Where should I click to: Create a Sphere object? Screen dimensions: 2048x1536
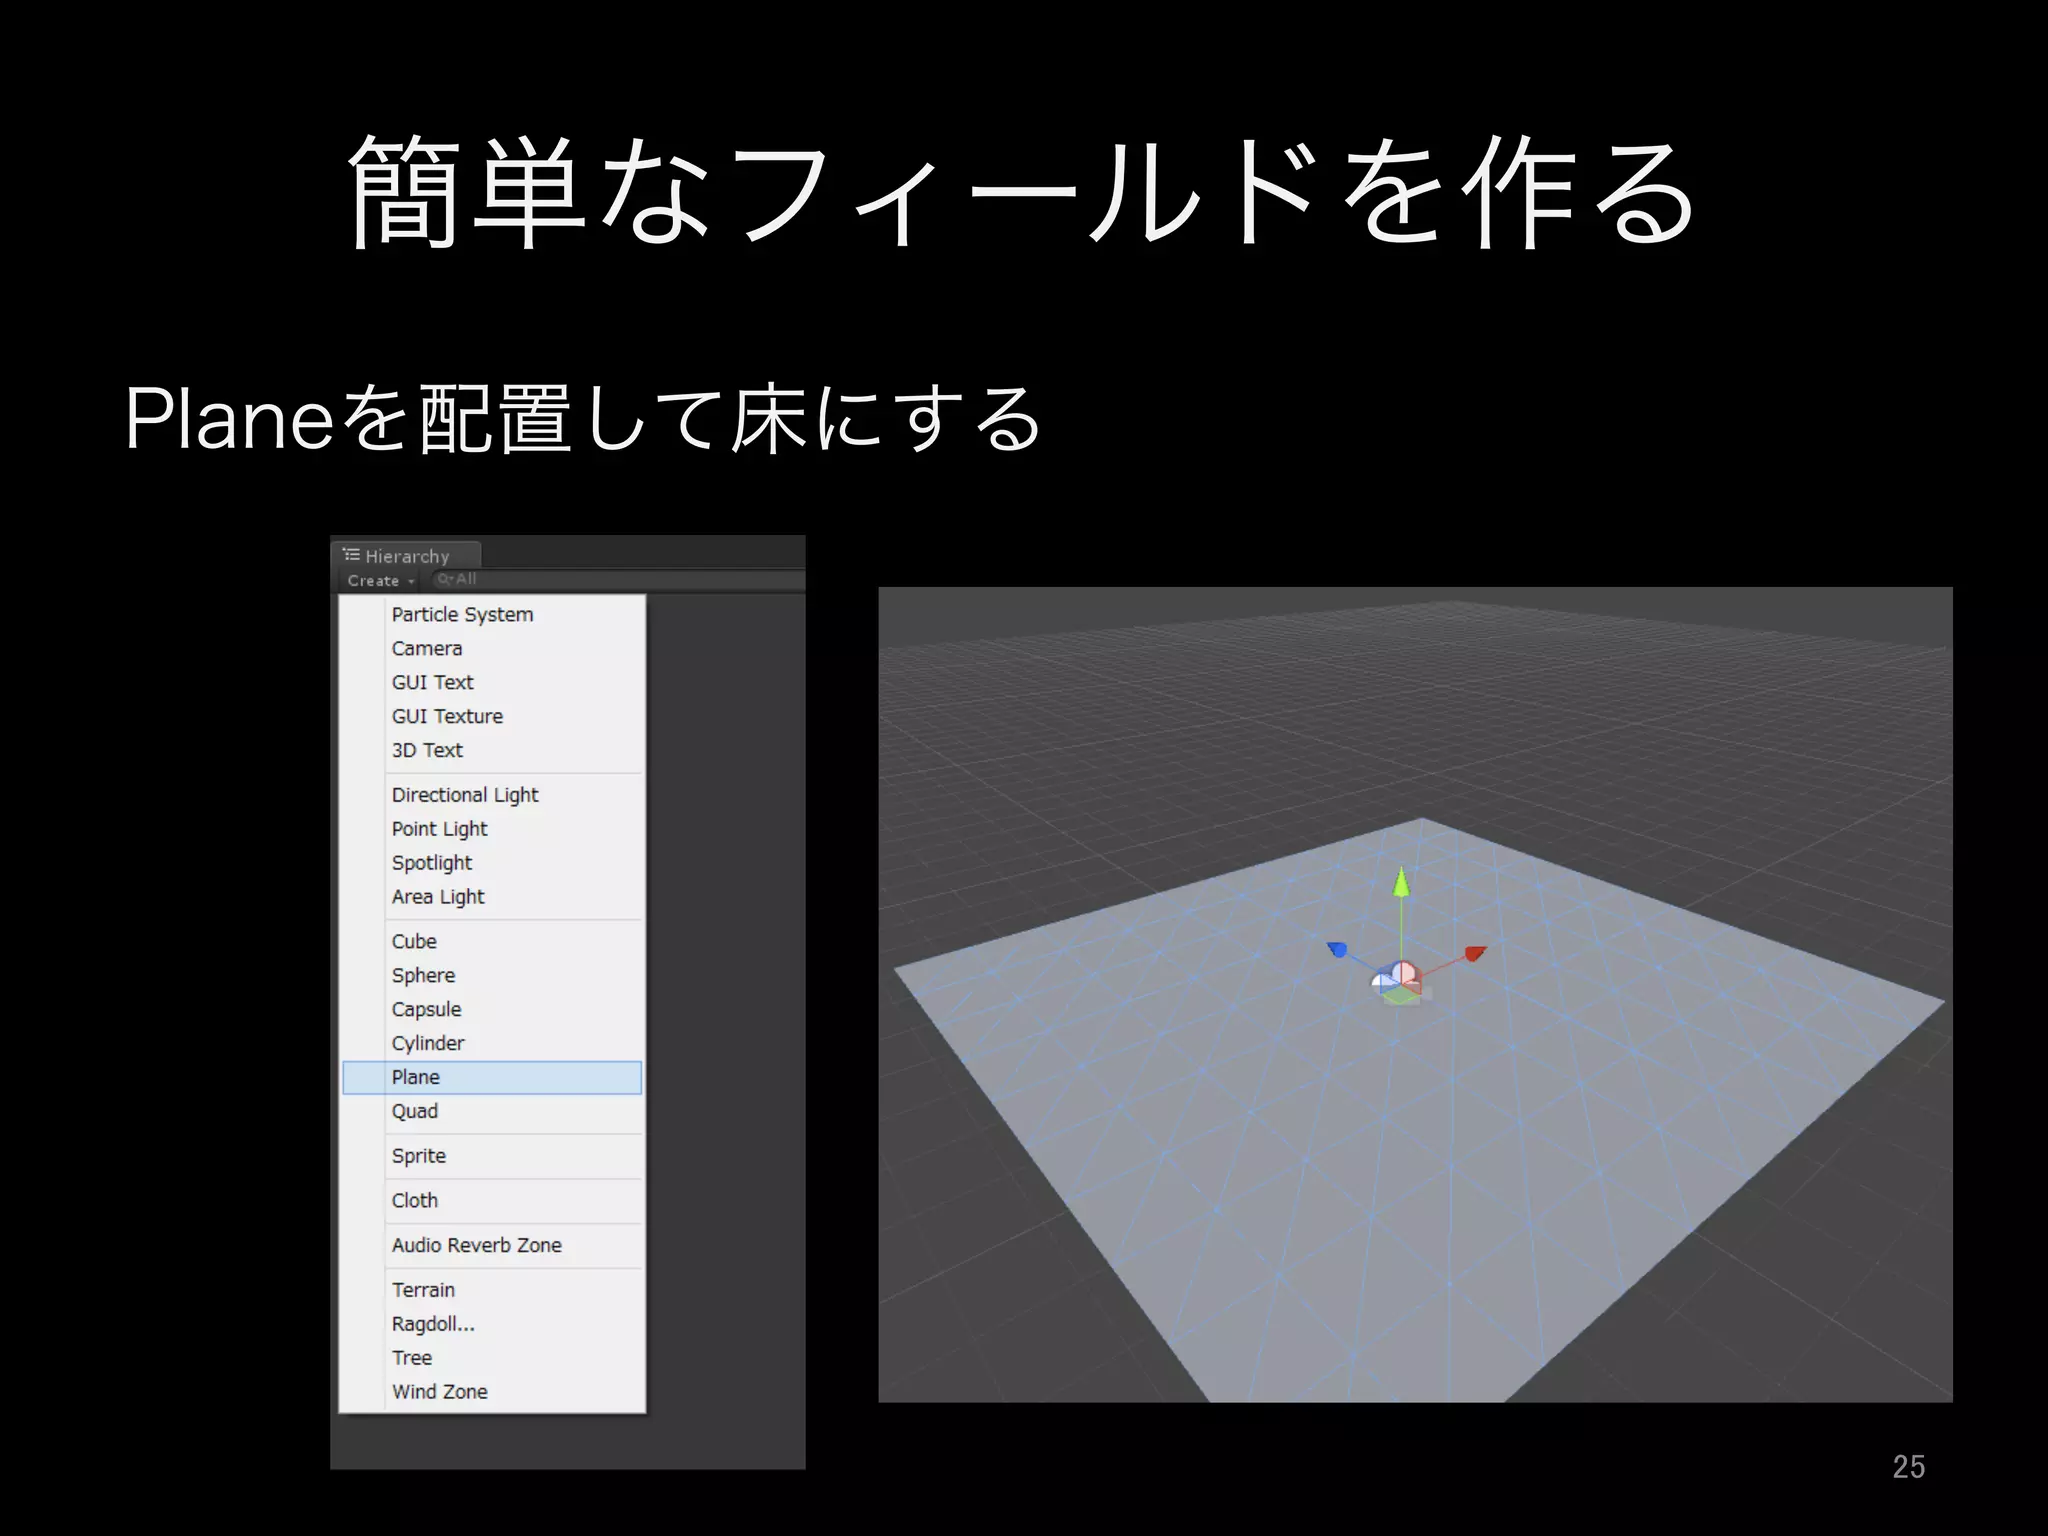point(492,975)
